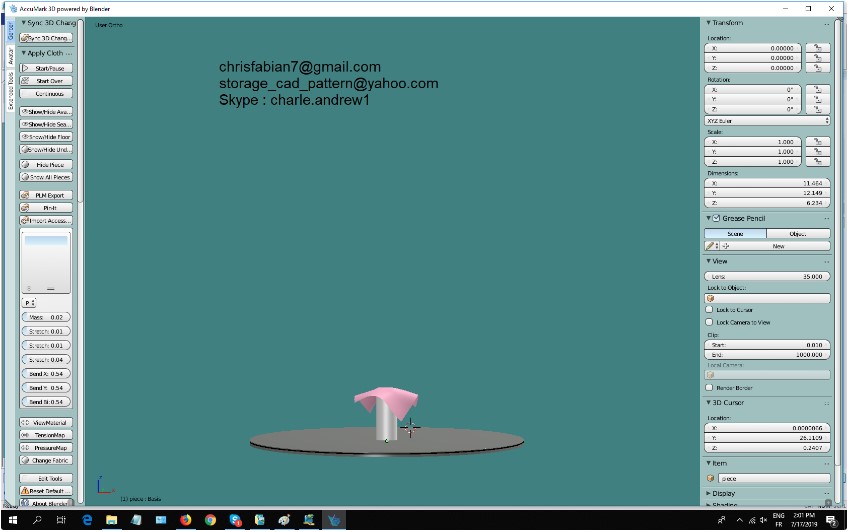This screenshot has width=850, height=532.
Task: Enable Lock Camera to View checkbox
Action: 709,322
